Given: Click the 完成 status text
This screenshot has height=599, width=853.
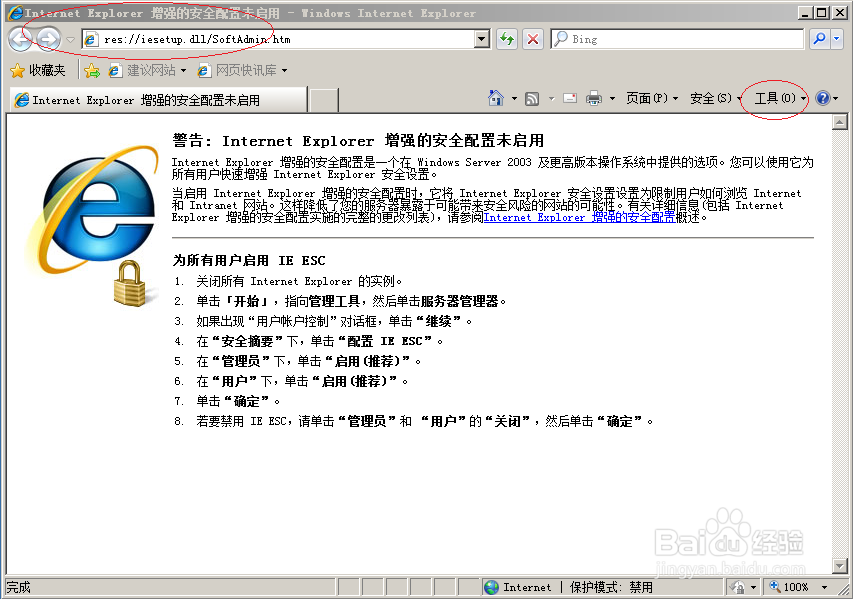Looking at the screenshot, I should point(18,587).
